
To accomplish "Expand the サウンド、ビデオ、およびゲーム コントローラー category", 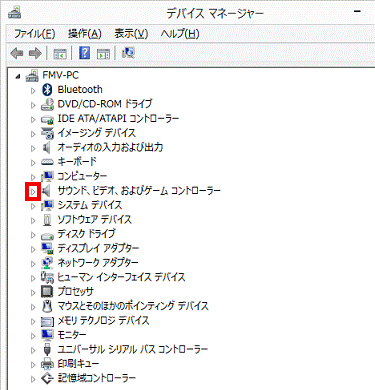I will pos(33,192).
